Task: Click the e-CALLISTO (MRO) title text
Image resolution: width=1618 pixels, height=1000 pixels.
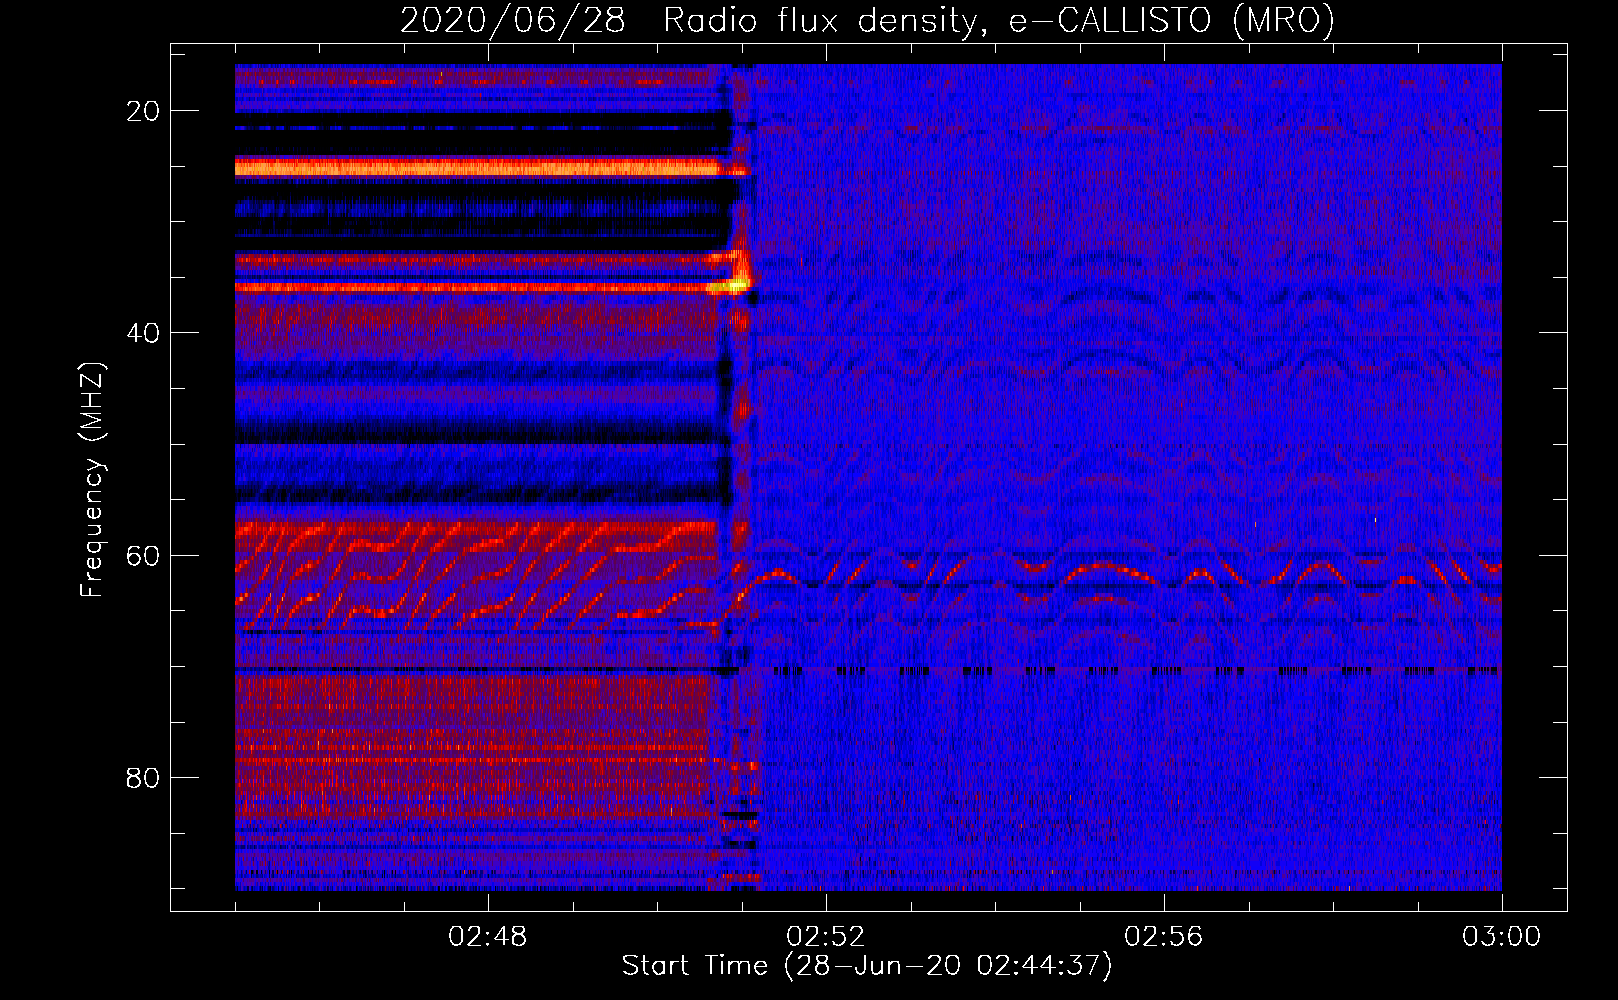Action: pos(1171,21)
